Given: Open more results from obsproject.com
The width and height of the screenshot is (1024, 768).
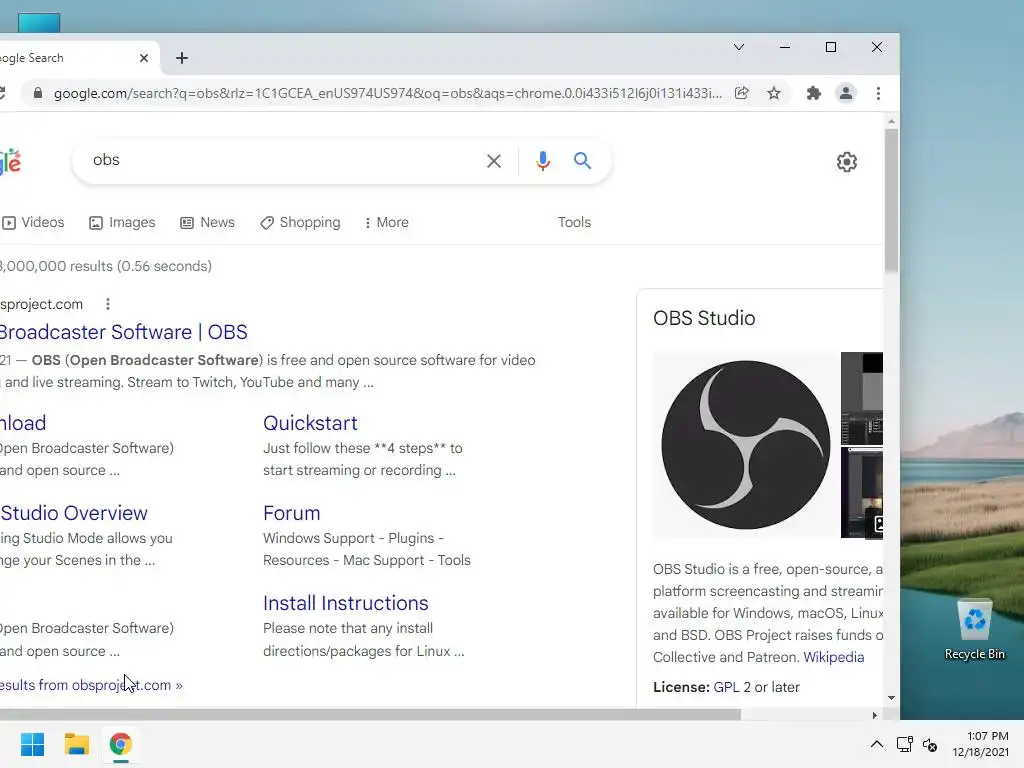Looking at the screenshot, I should pos(91,685).
